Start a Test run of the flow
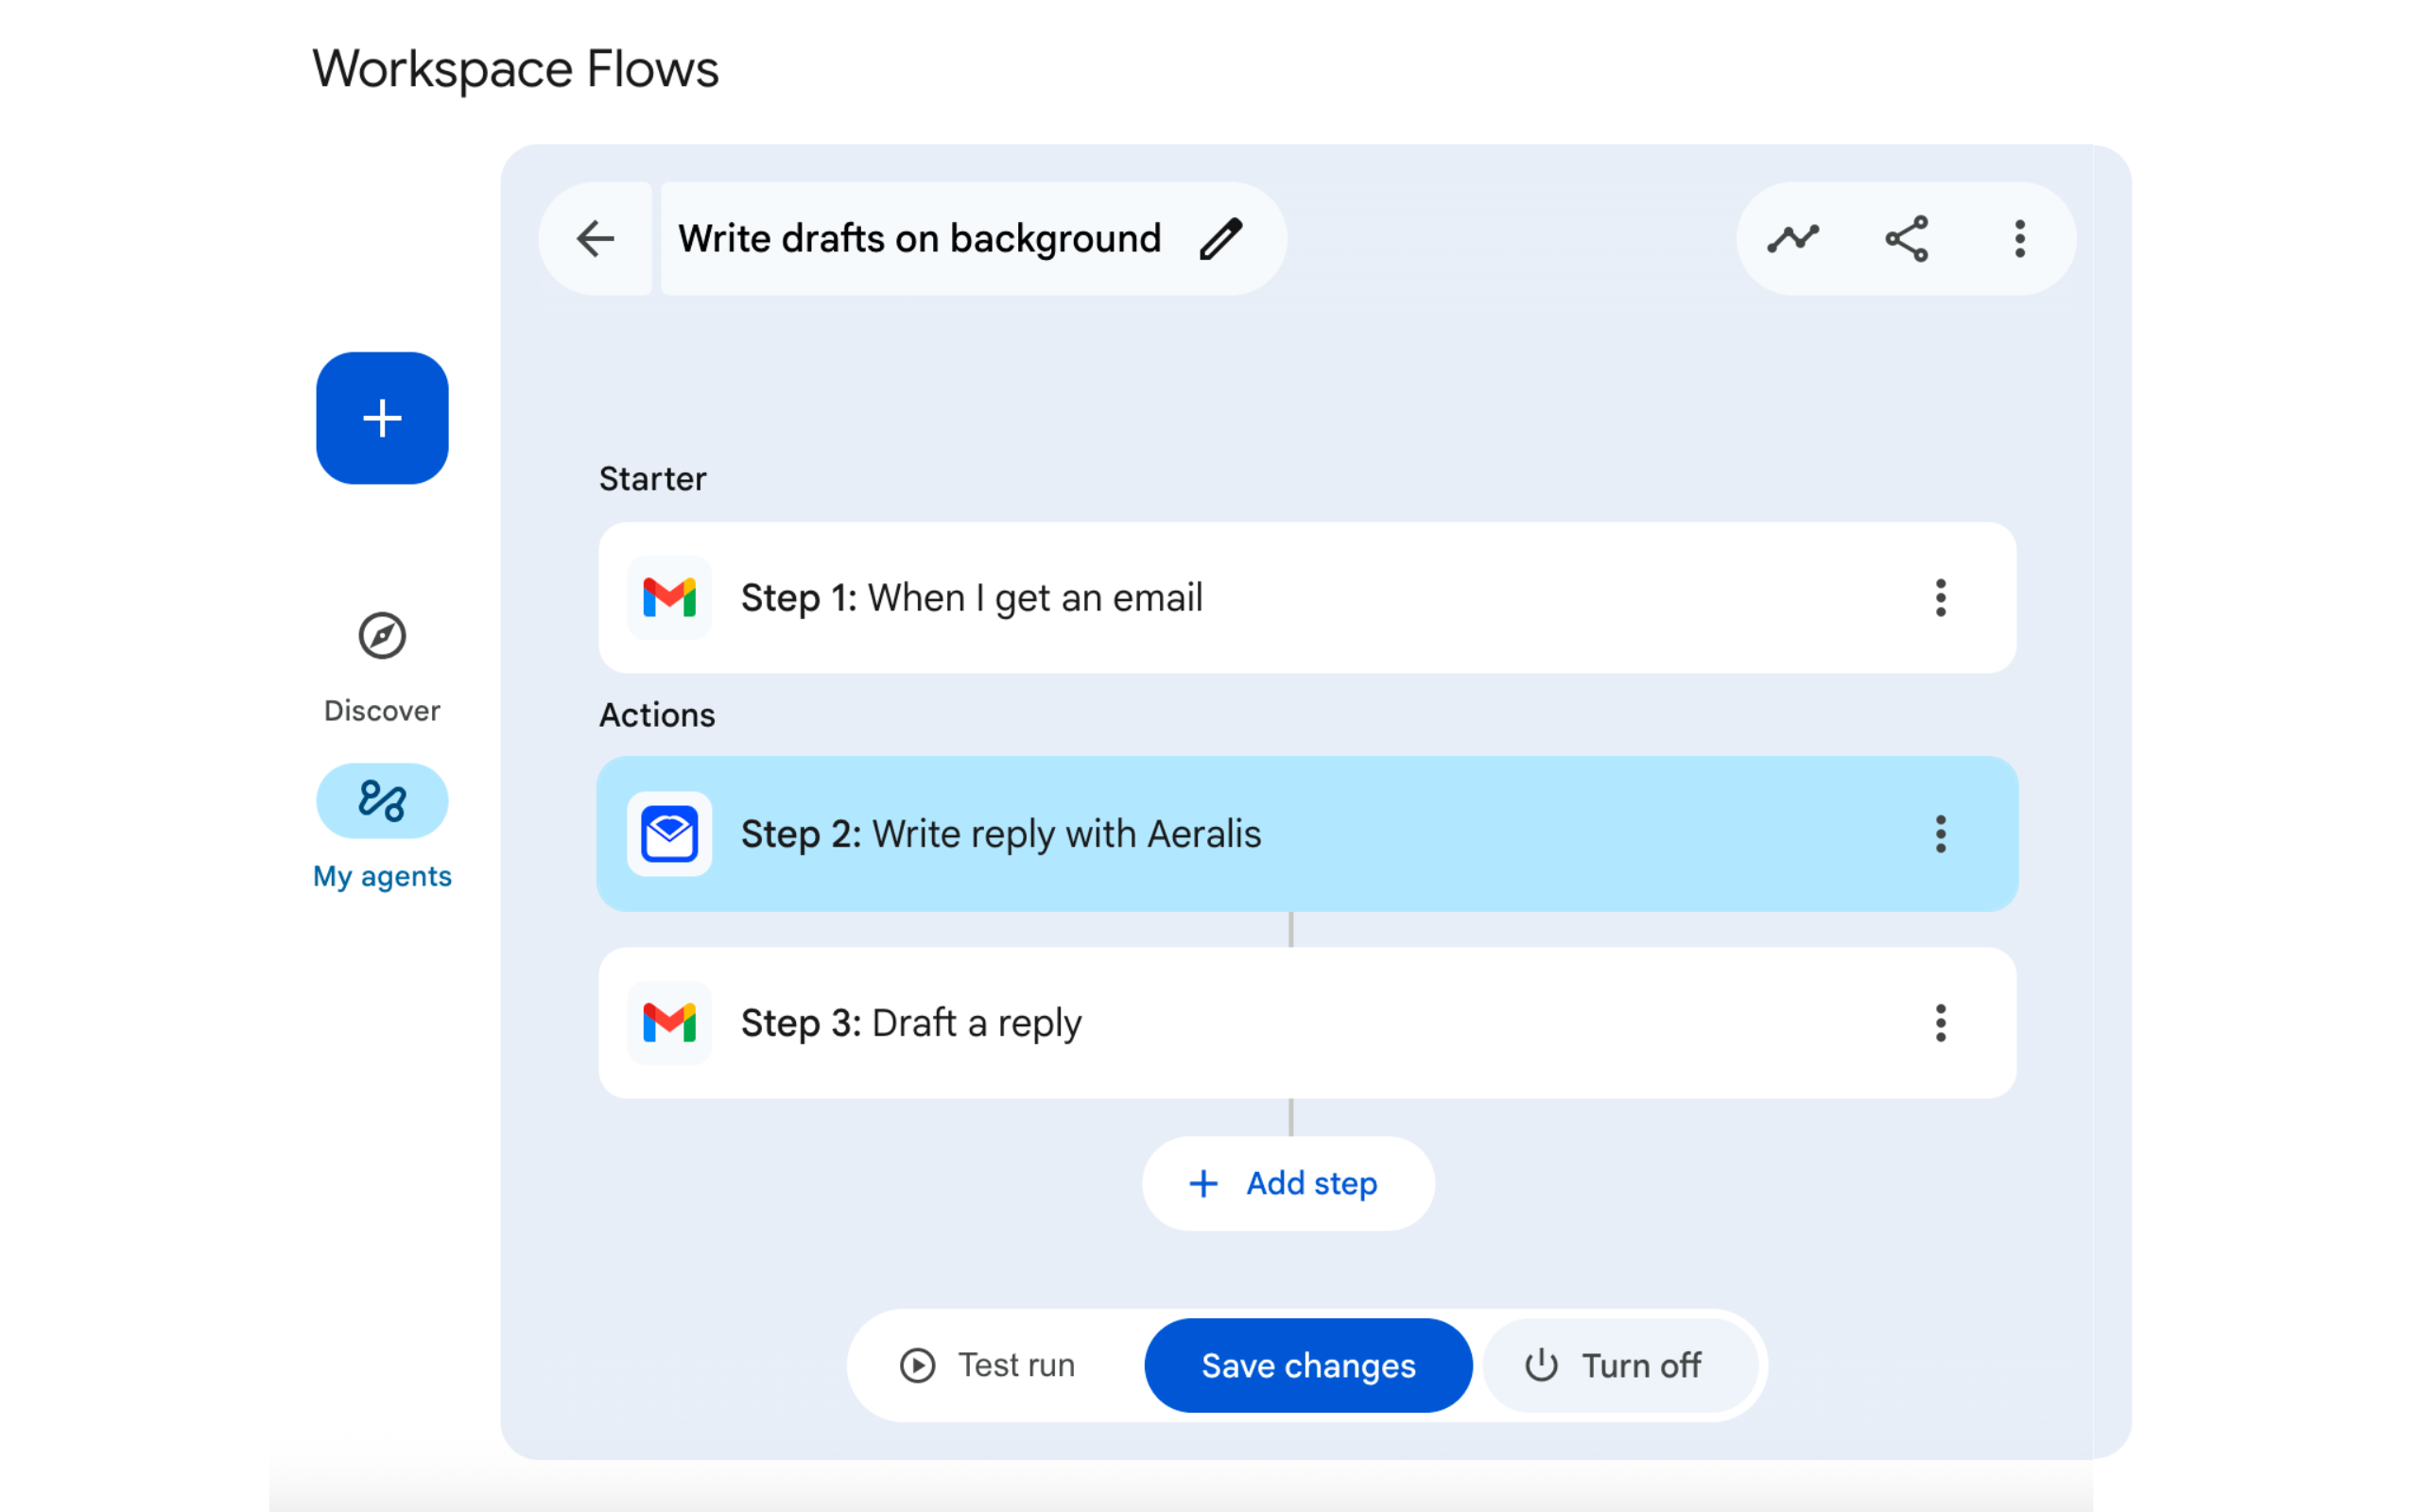This screenshot has height=1512, width=2420. (x=990, y=1365)
